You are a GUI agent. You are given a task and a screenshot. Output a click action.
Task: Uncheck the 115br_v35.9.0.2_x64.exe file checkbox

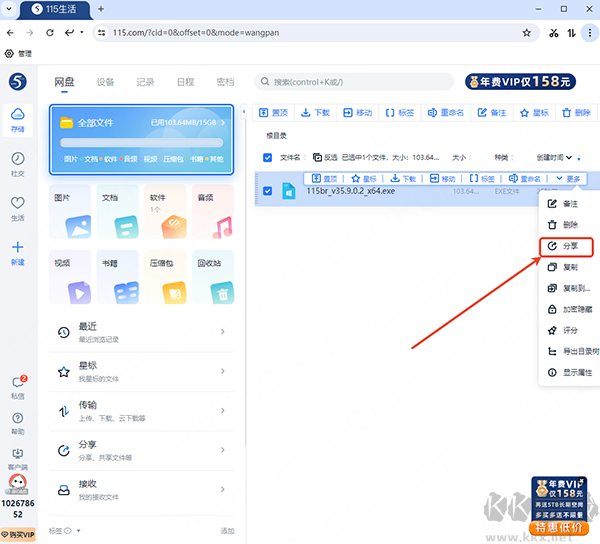(267, 190)
